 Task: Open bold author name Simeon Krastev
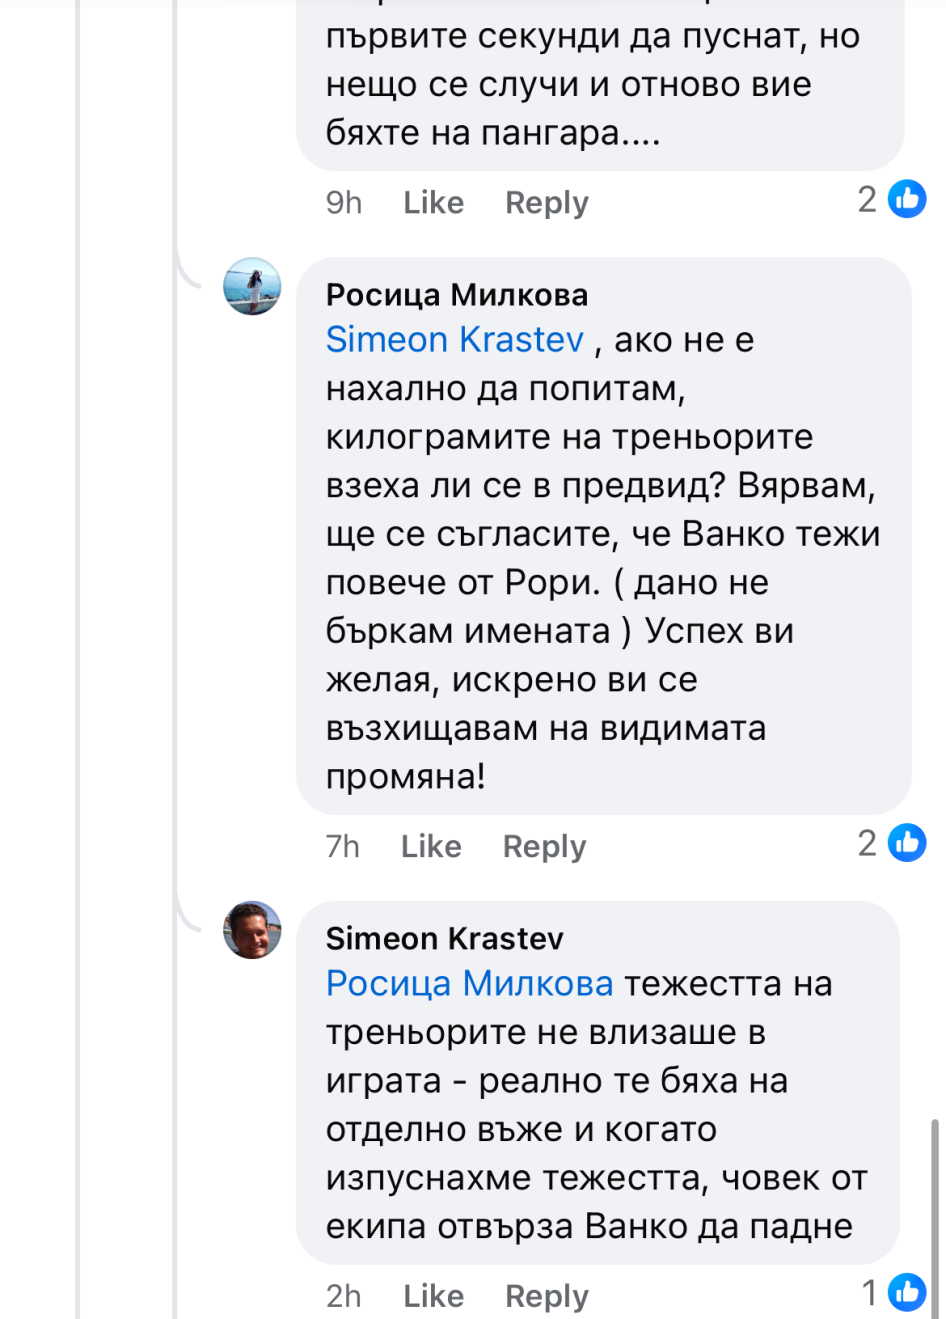[x=445, y=939]
